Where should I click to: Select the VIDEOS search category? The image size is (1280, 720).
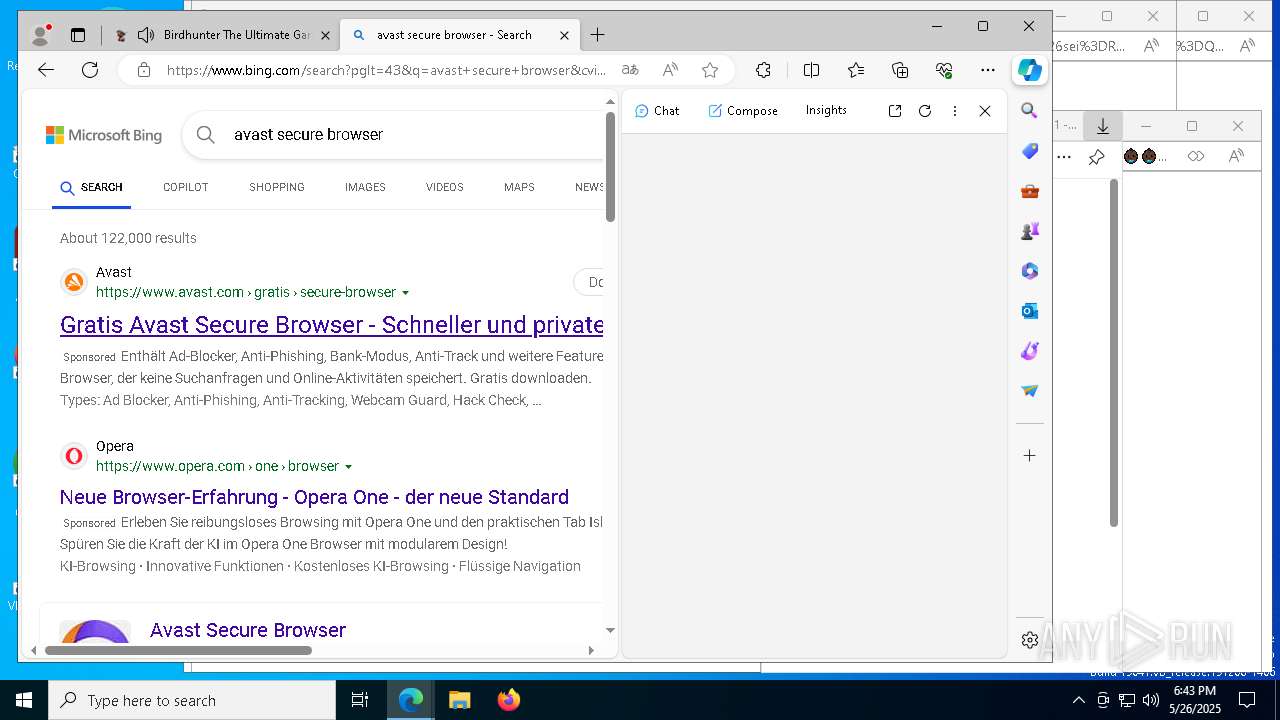pos(445,187)
